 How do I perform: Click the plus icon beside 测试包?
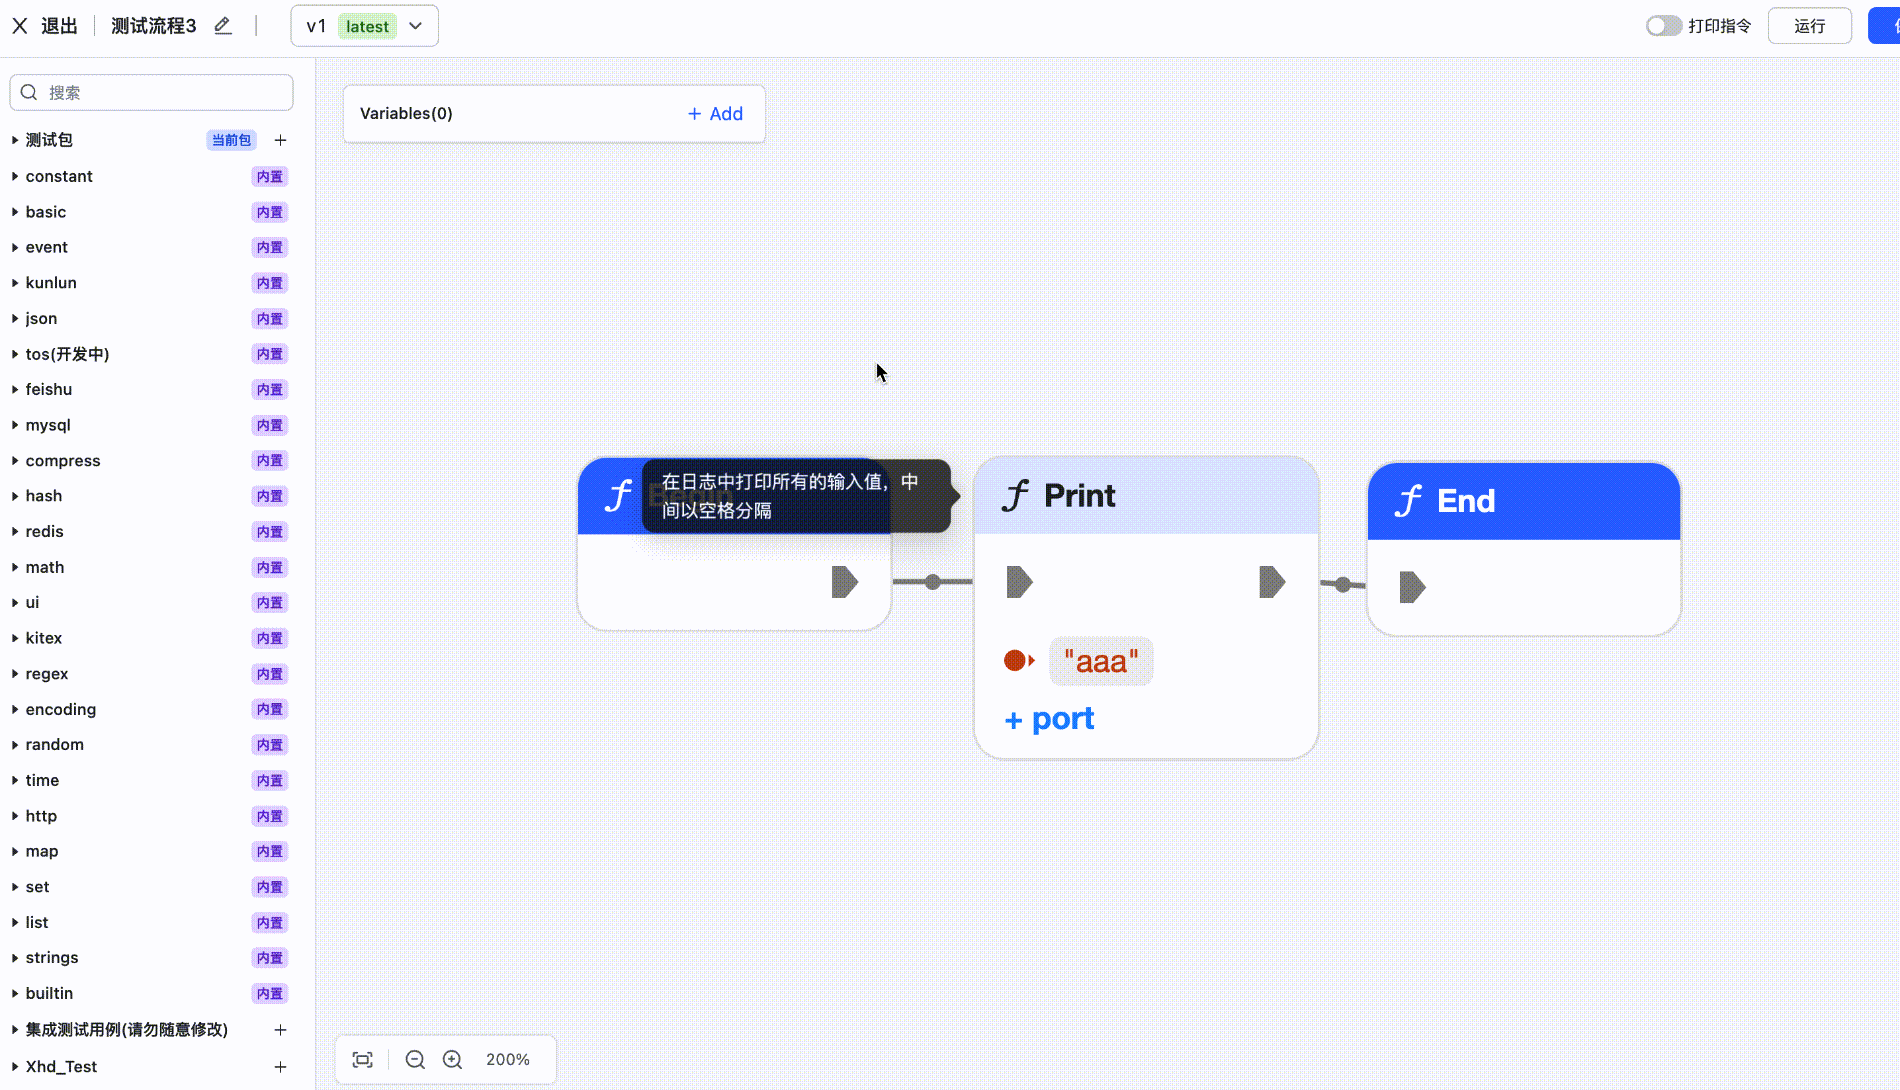pyautogui.click(x=281, y=140)
